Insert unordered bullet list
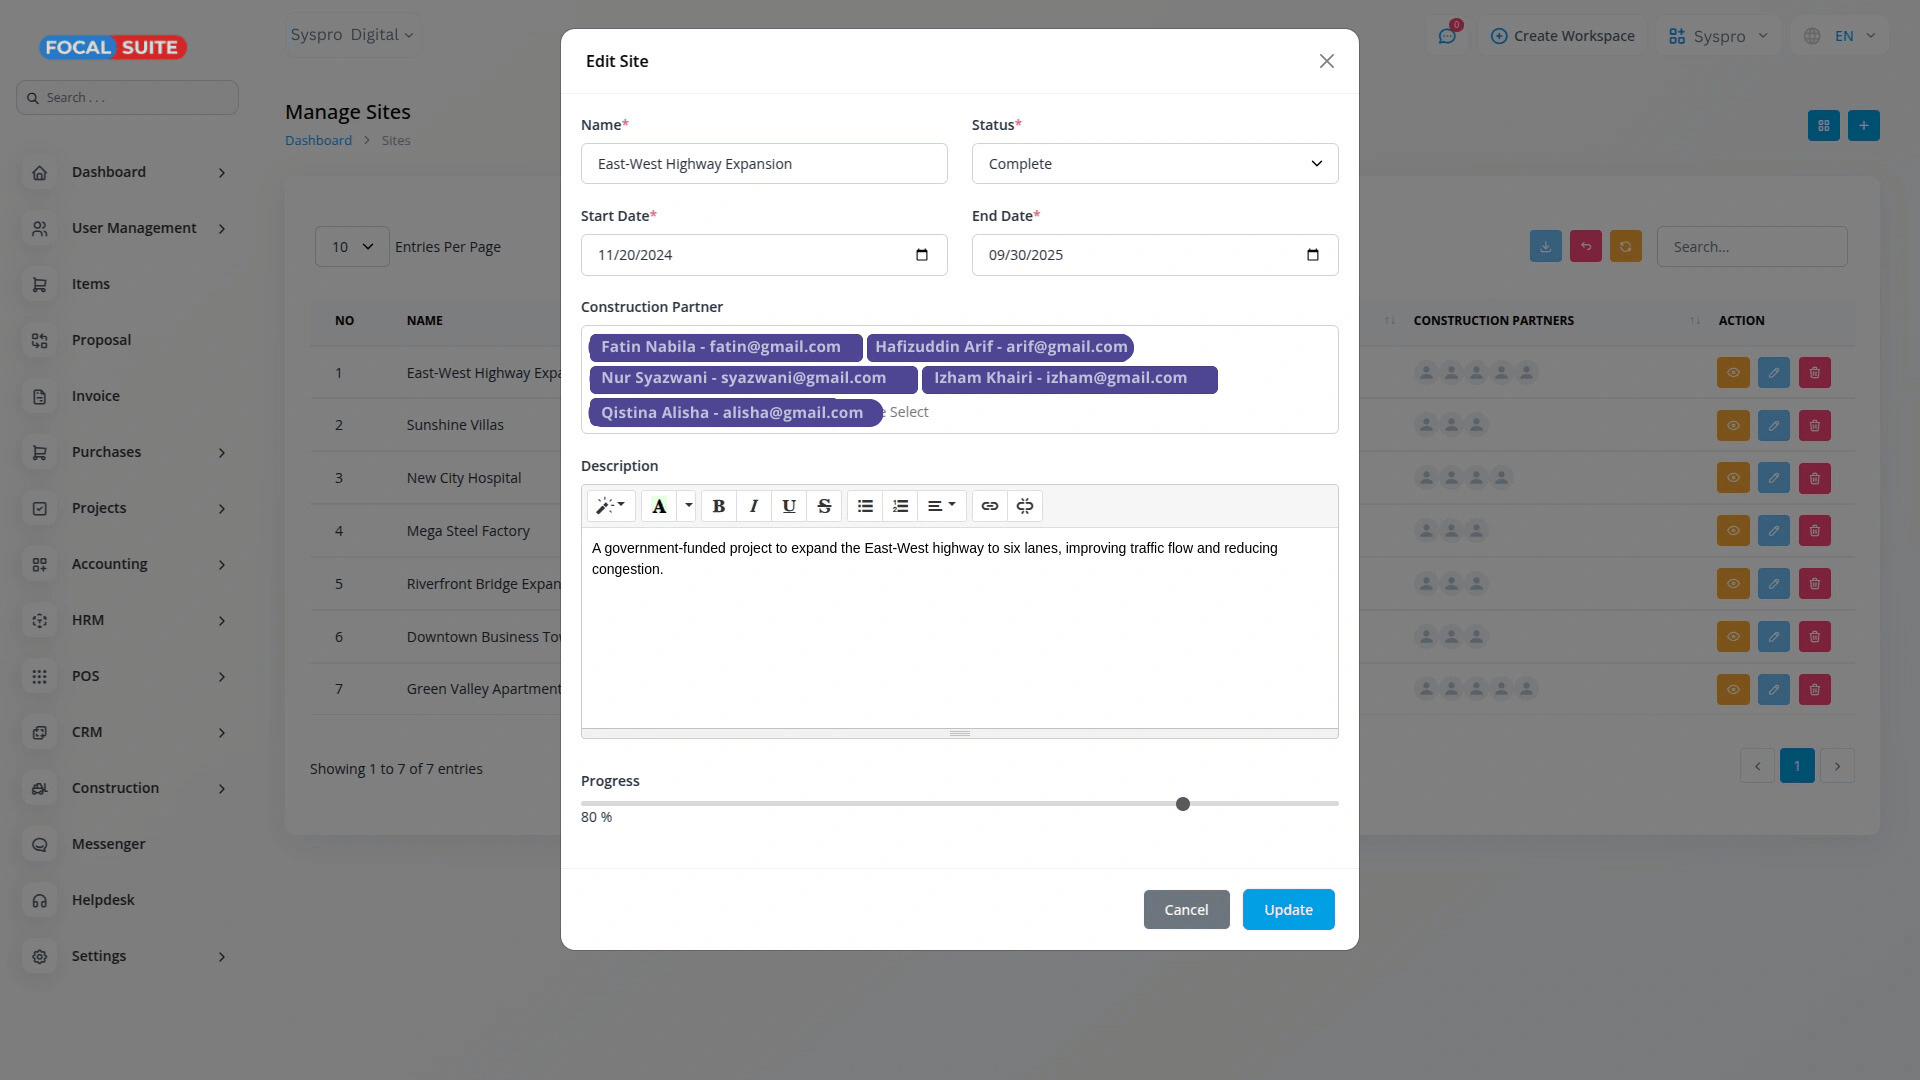 point(865,506)
